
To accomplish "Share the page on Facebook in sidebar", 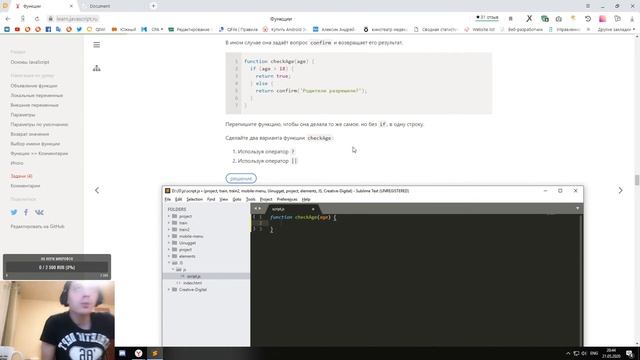I will (x=26, y=212).
